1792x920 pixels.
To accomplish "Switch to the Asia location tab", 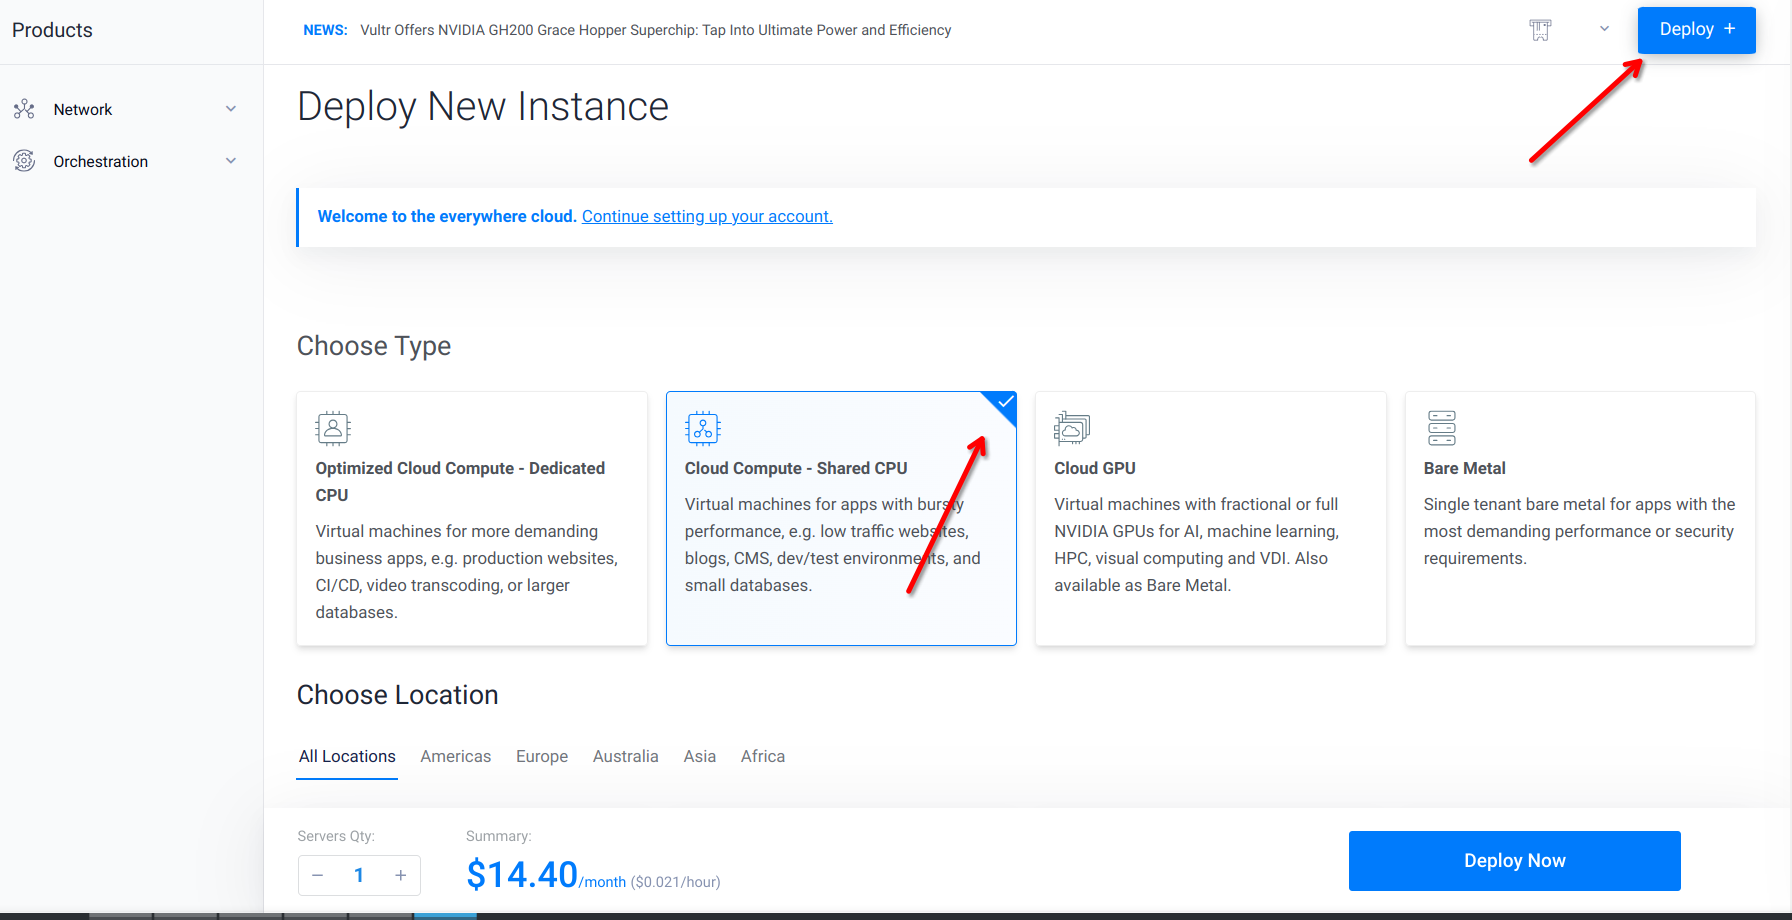I will point(700,757).
